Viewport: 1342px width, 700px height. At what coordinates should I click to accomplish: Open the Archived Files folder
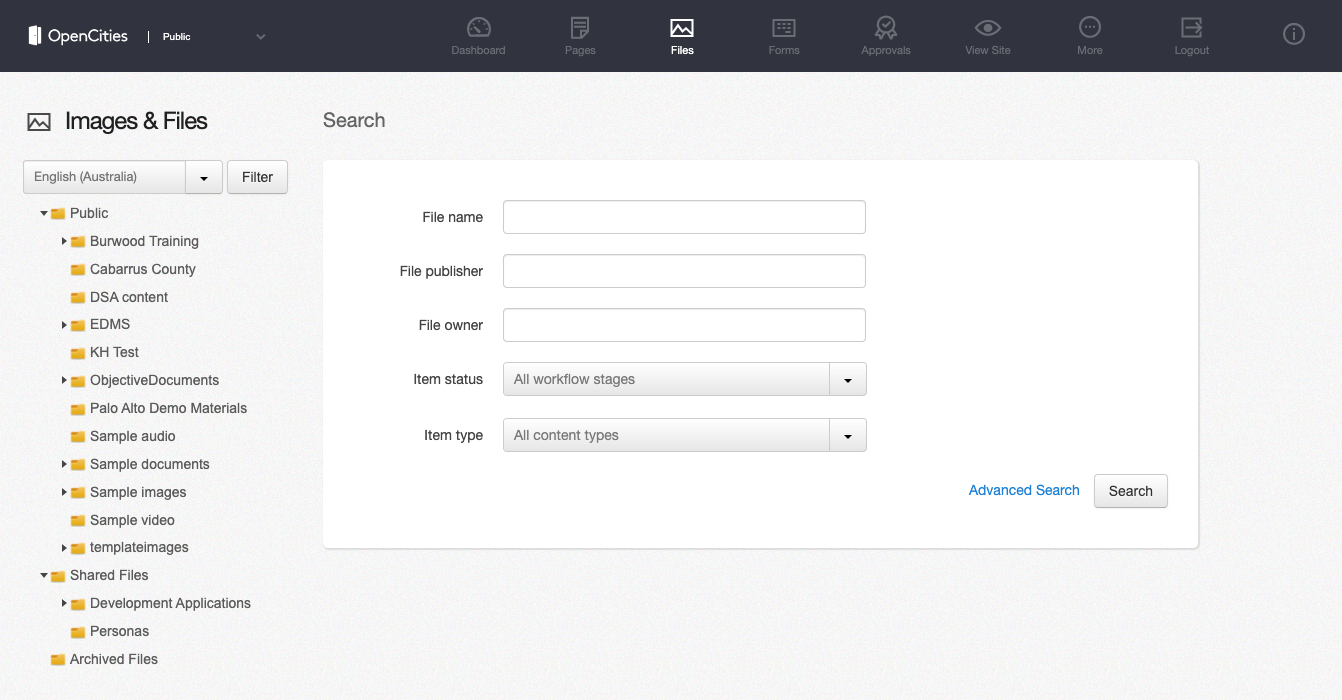coord(113,659)
